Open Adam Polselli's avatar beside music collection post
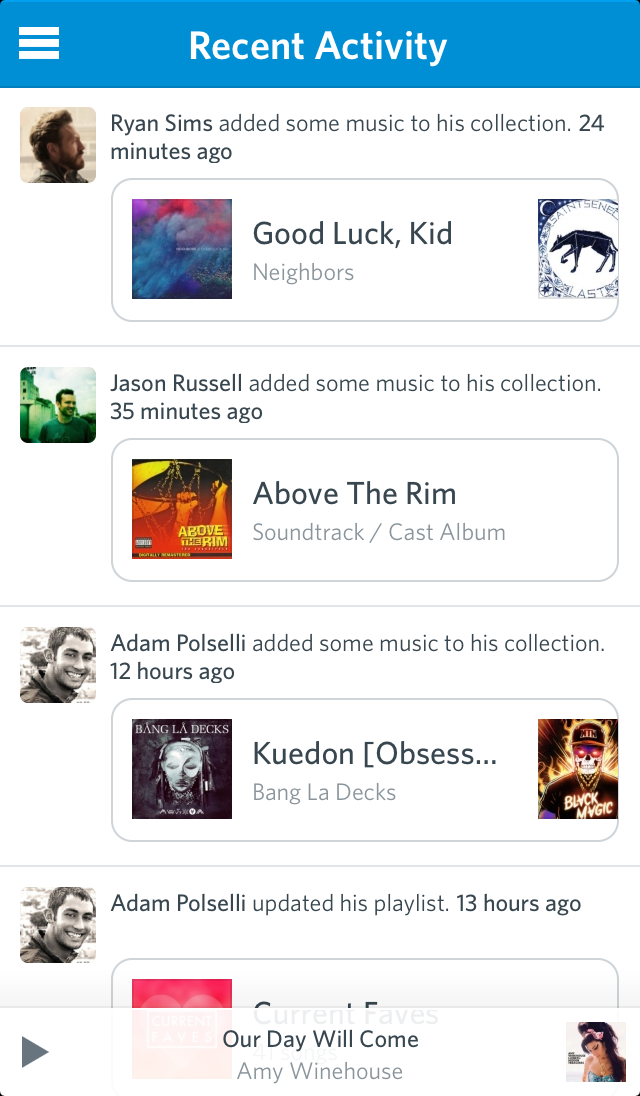 [x=58, y=665]
